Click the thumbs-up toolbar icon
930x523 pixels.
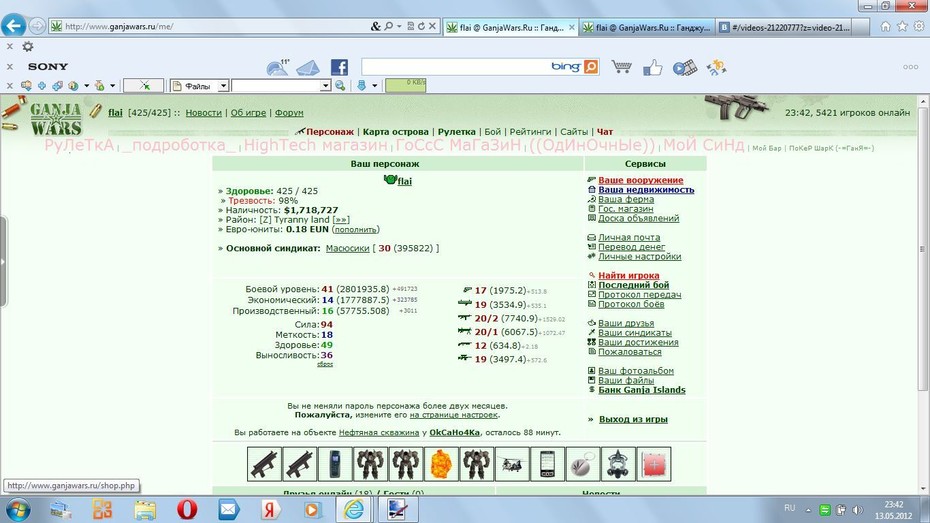652,68
